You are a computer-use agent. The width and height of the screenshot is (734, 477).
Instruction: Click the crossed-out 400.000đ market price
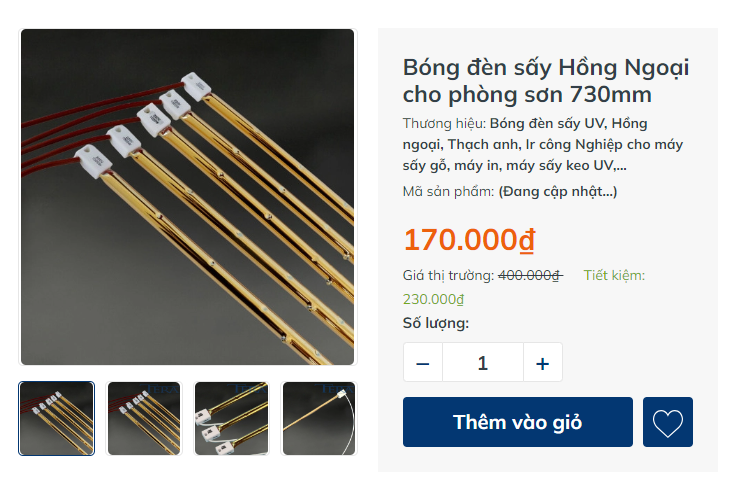(x=530, y=275)
